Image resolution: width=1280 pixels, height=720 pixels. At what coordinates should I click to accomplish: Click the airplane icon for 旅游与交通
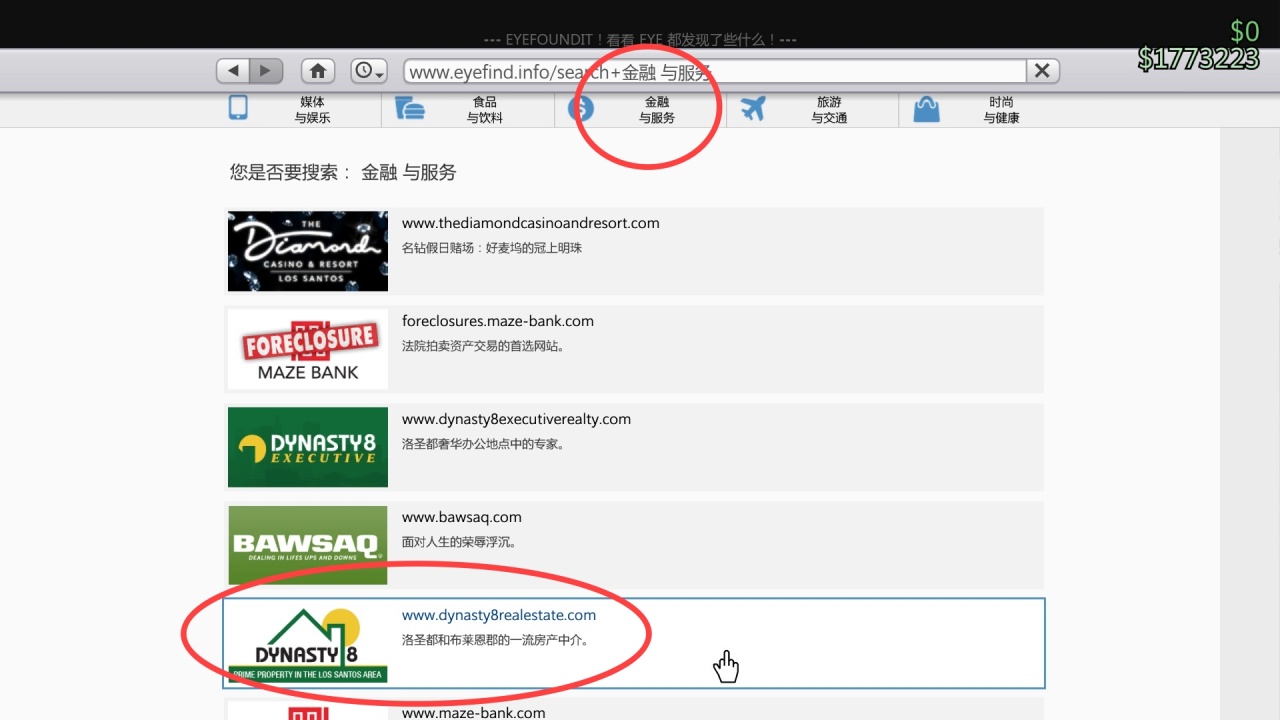point(753,108)
